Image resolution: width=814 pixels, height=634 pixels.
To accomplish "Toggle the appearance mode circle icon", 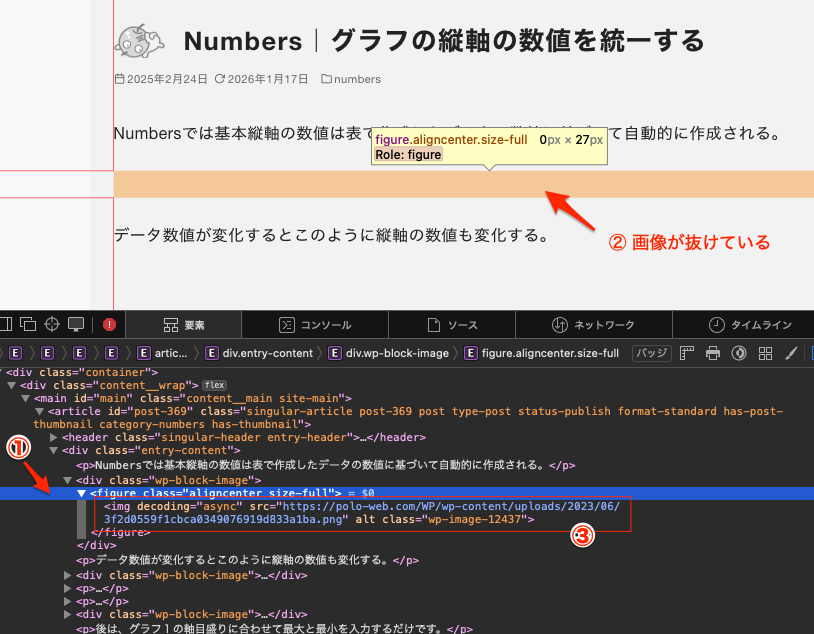I will pyautogui.click(x=739, y=353).
